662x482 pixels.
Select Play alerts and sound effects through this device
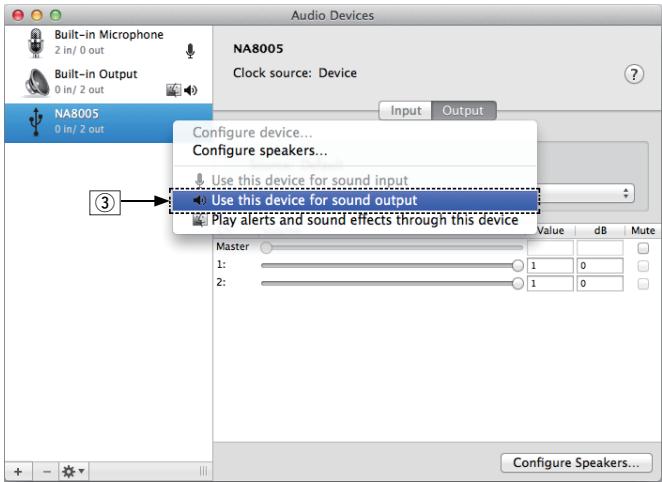click(x=355, y=220)
